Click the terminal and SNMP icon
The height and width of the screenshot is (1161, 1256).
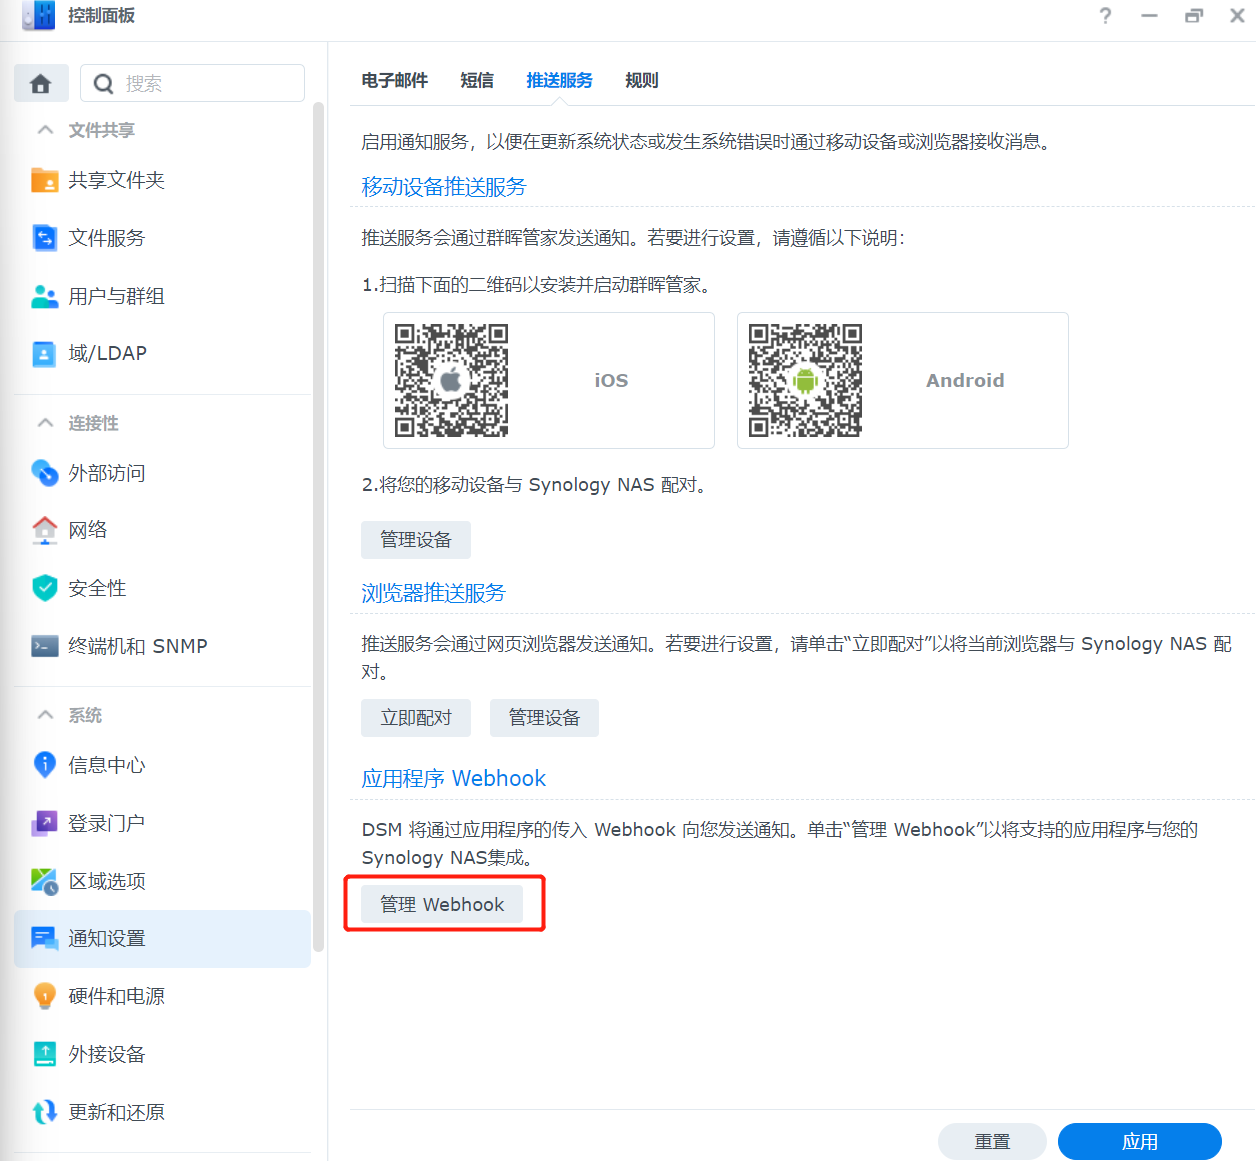45,646
